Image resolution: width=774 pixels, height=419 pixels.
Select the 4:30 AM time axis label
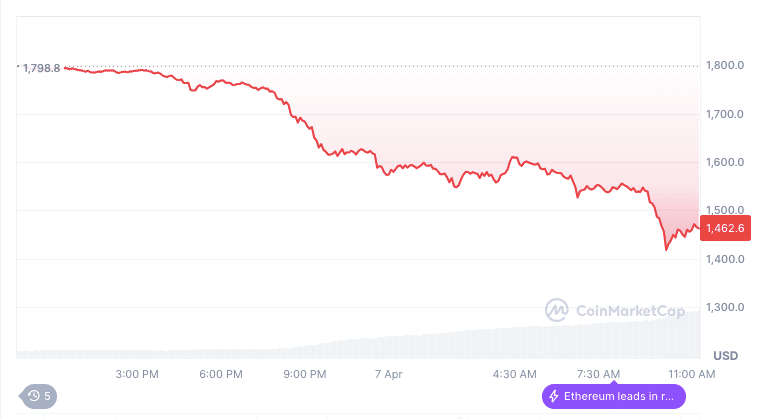pyautogui.click(x=515, y=374)
